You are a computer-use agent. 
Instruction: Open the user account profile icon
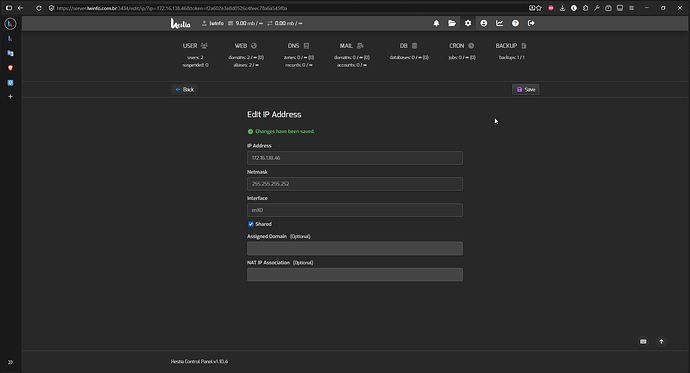point(484,23)
